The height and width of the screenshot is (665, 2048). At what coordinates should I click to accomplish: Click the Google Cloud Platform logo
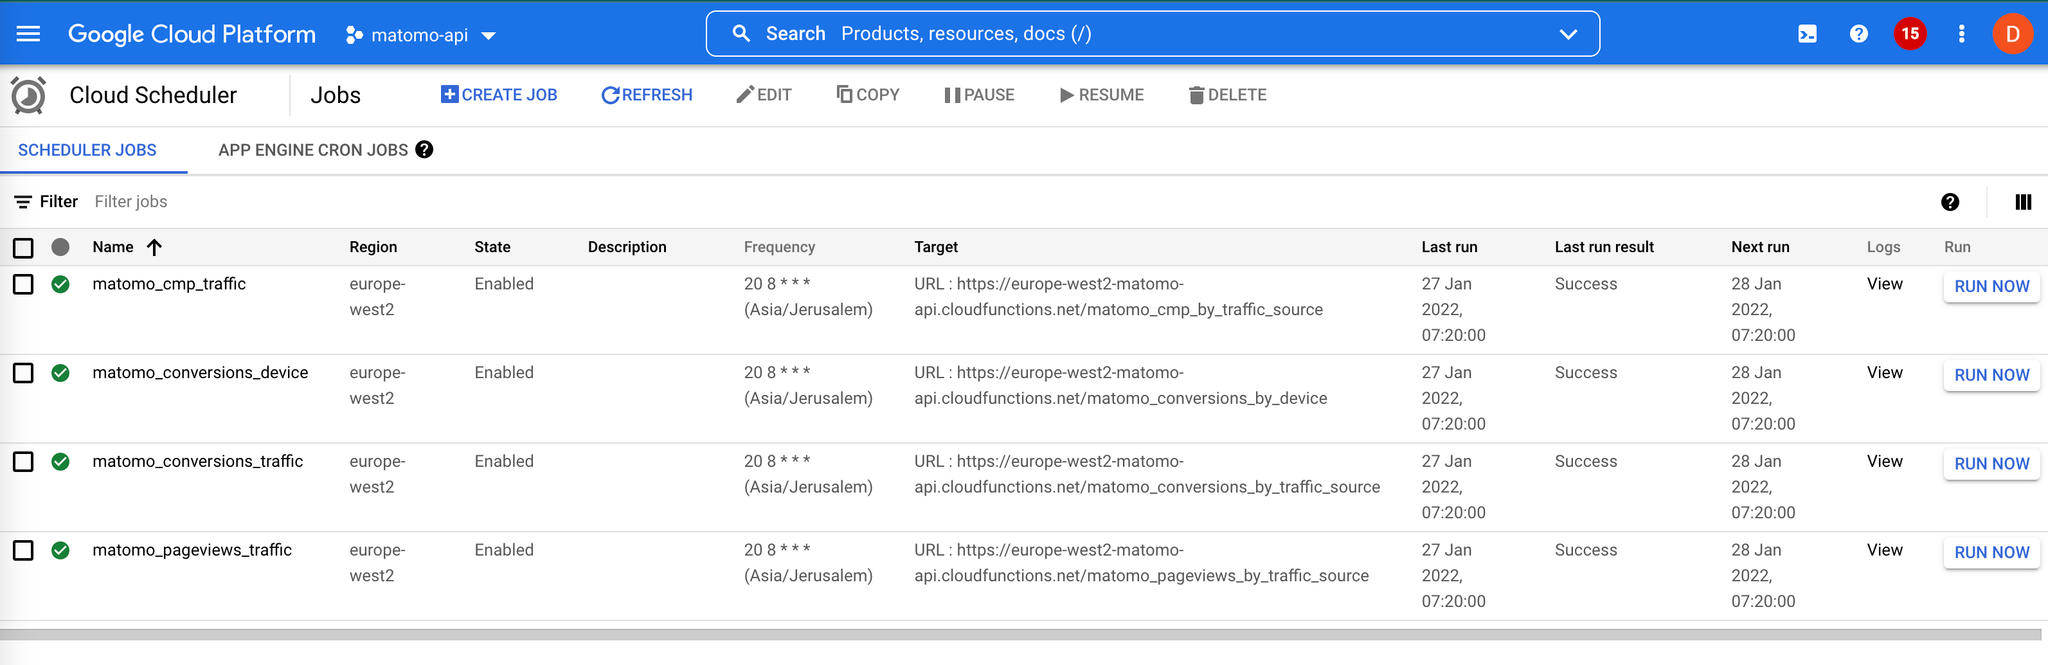click(192, 34)
